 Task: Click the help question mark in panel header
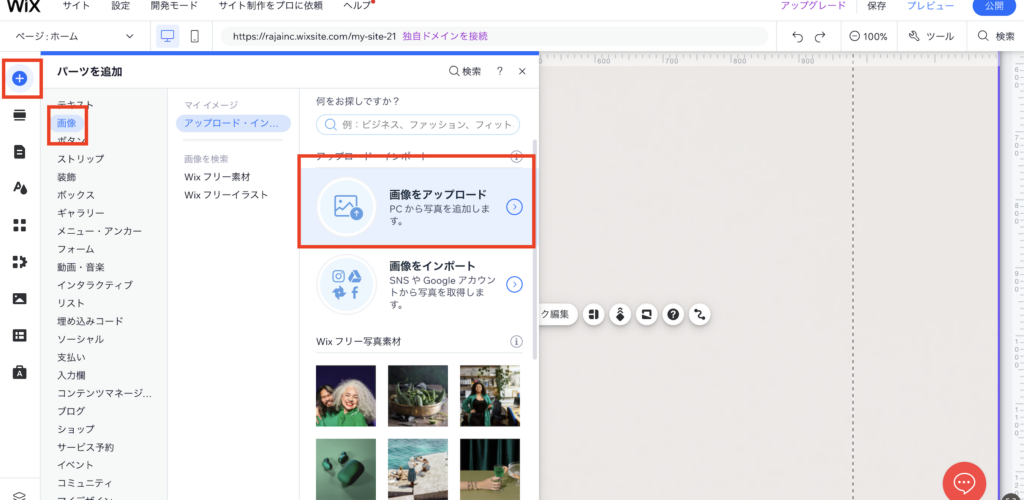coord(500,71)
